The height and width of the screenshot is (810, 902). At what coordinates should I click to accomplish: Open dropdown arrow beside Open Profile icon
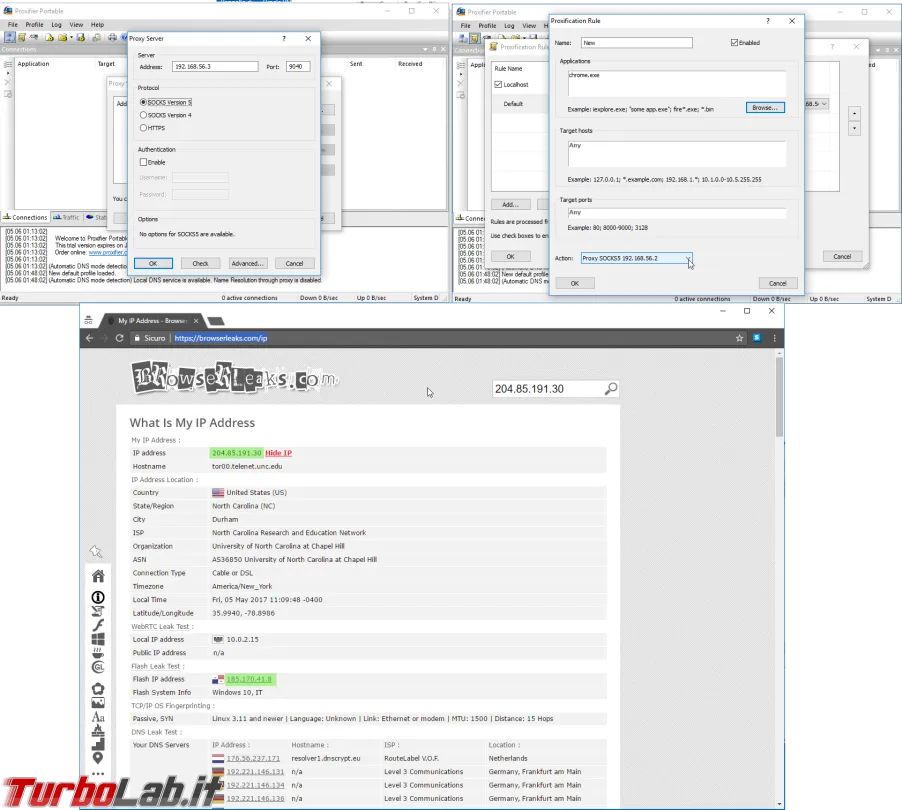point(71,38)
